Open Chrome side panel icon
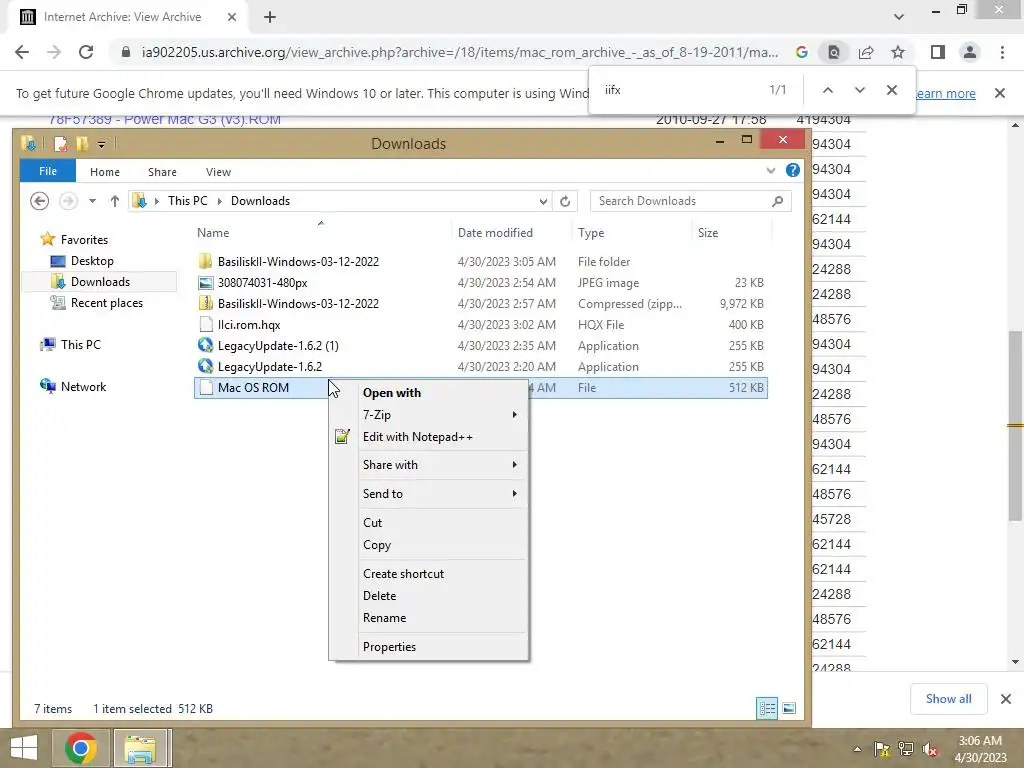The height and width of the screenshot is (768, 1024). pos(938,52)
